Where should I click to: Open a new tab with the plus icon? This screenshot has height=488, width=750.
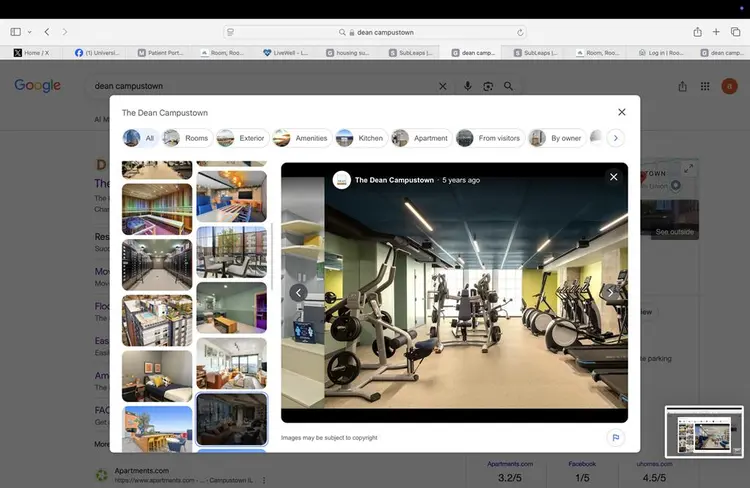pos(716,32)
